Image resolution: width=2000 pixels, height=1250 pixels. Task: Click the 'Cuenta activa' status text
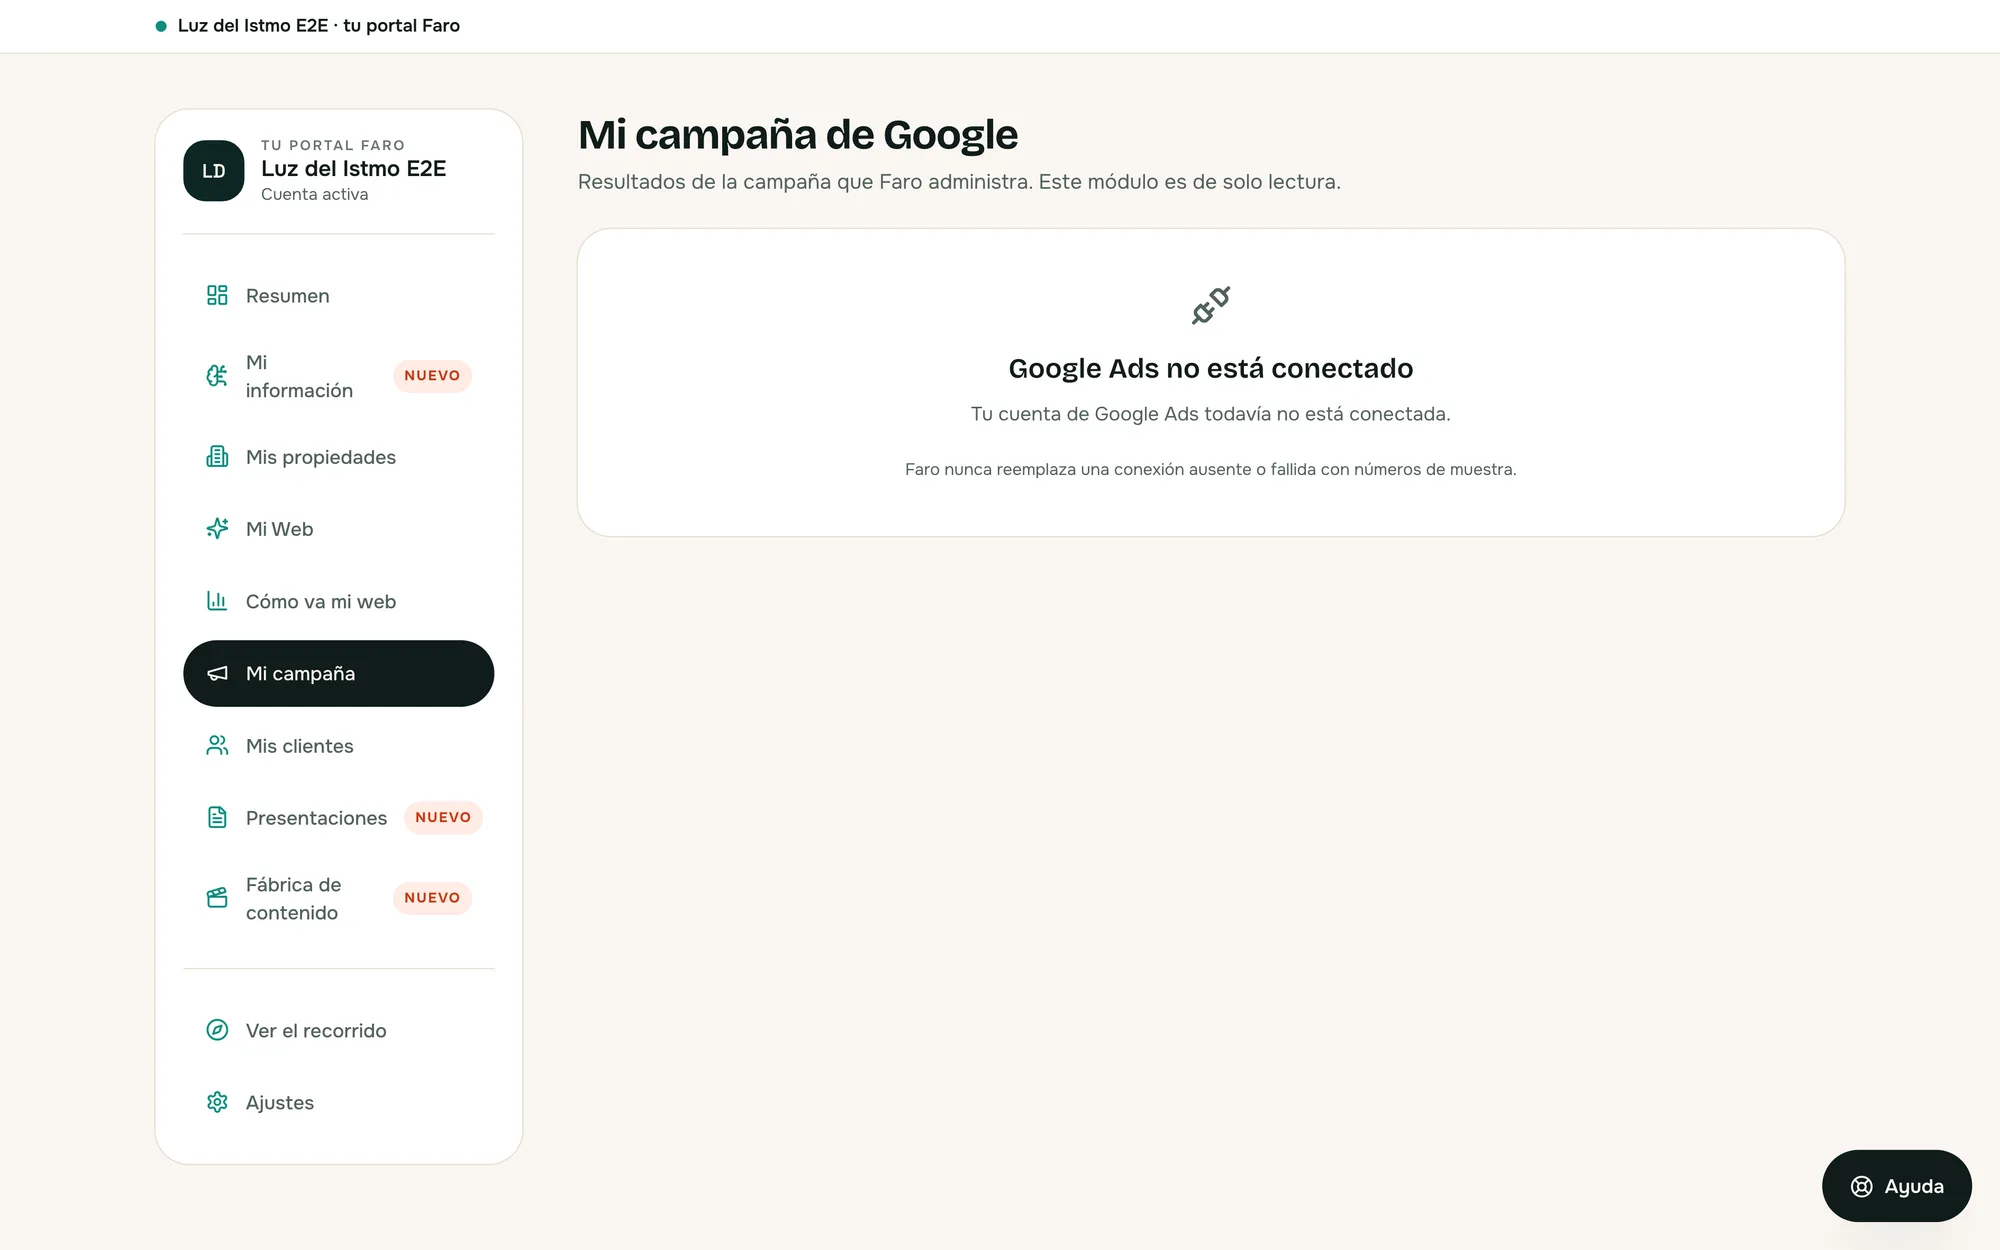314,194
